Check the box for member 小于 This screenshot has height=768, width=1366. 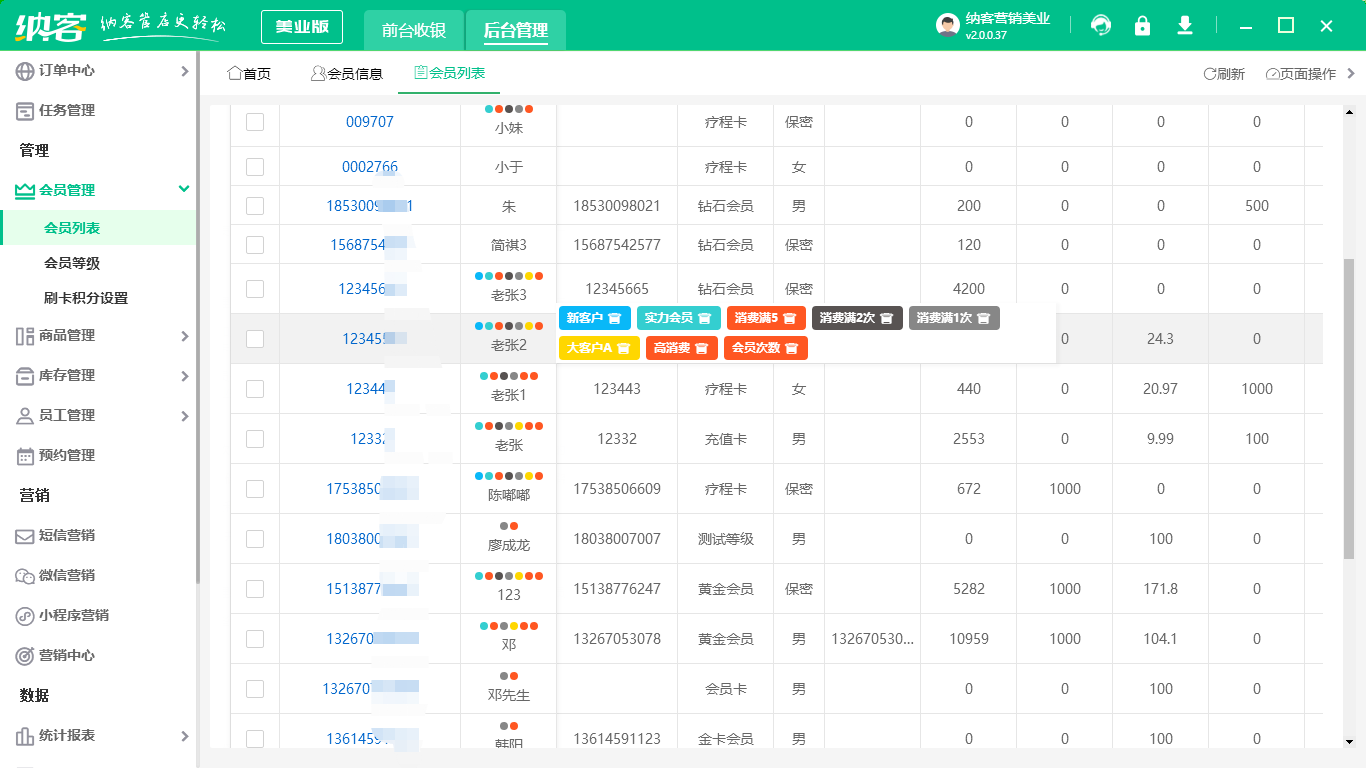pyautogui.click(x=255, y=167)
